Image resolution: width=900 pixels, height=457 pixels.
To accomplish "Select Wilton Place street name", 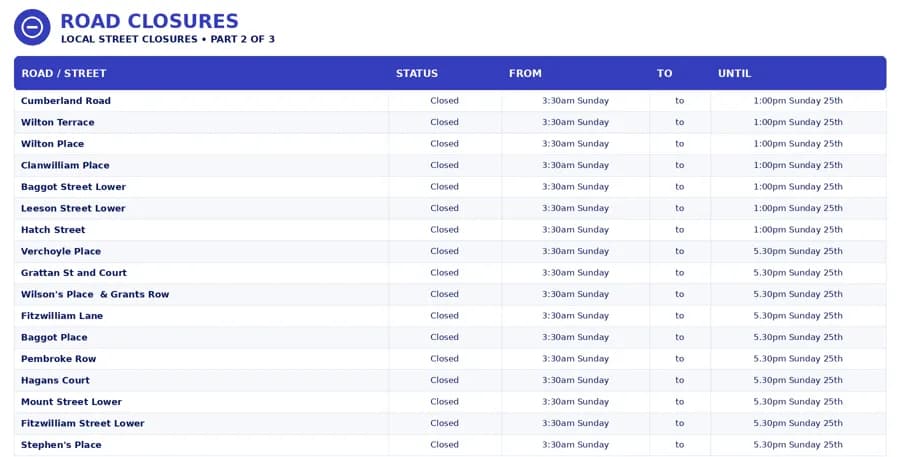I will coord(52,144).
